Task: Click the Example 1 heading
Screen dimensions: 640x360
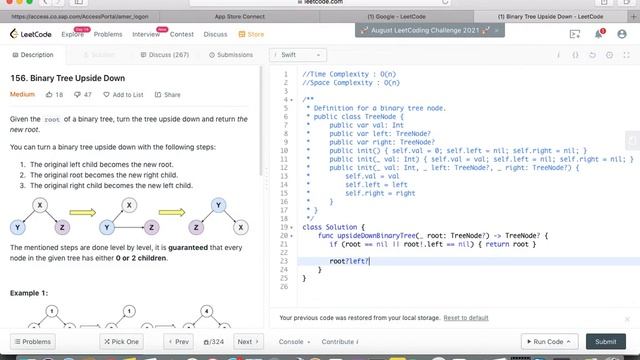Action: [x=29, y=293]
